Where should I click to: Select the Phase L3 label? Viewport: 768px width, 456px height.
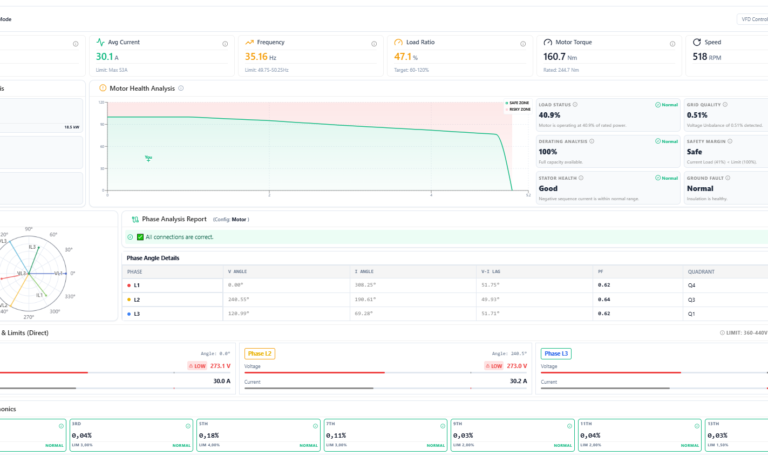(x=556, y=354)
